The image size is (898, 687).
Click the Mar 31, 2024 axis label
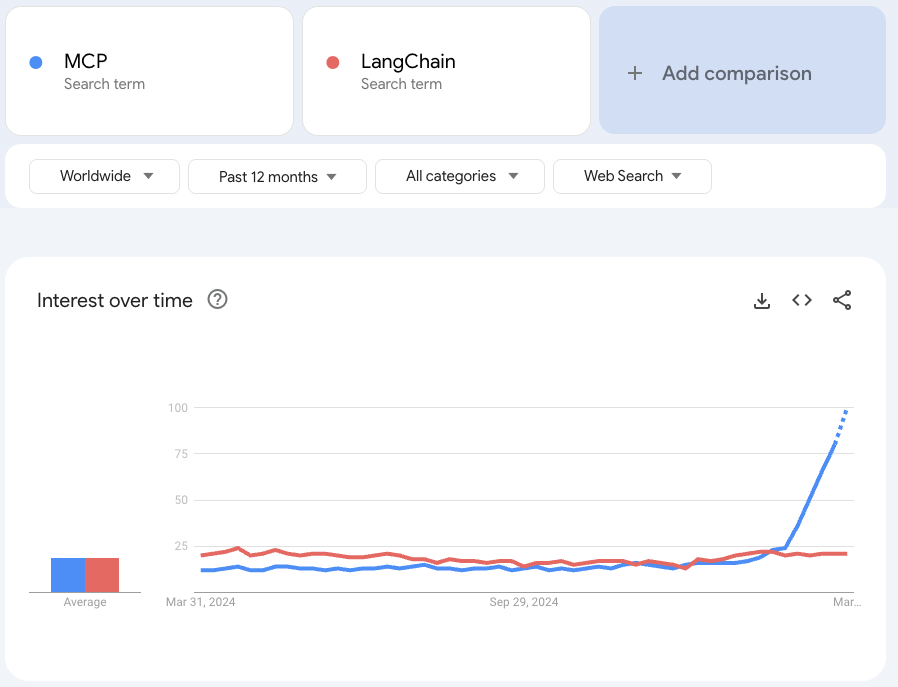(x=201, y=602)
